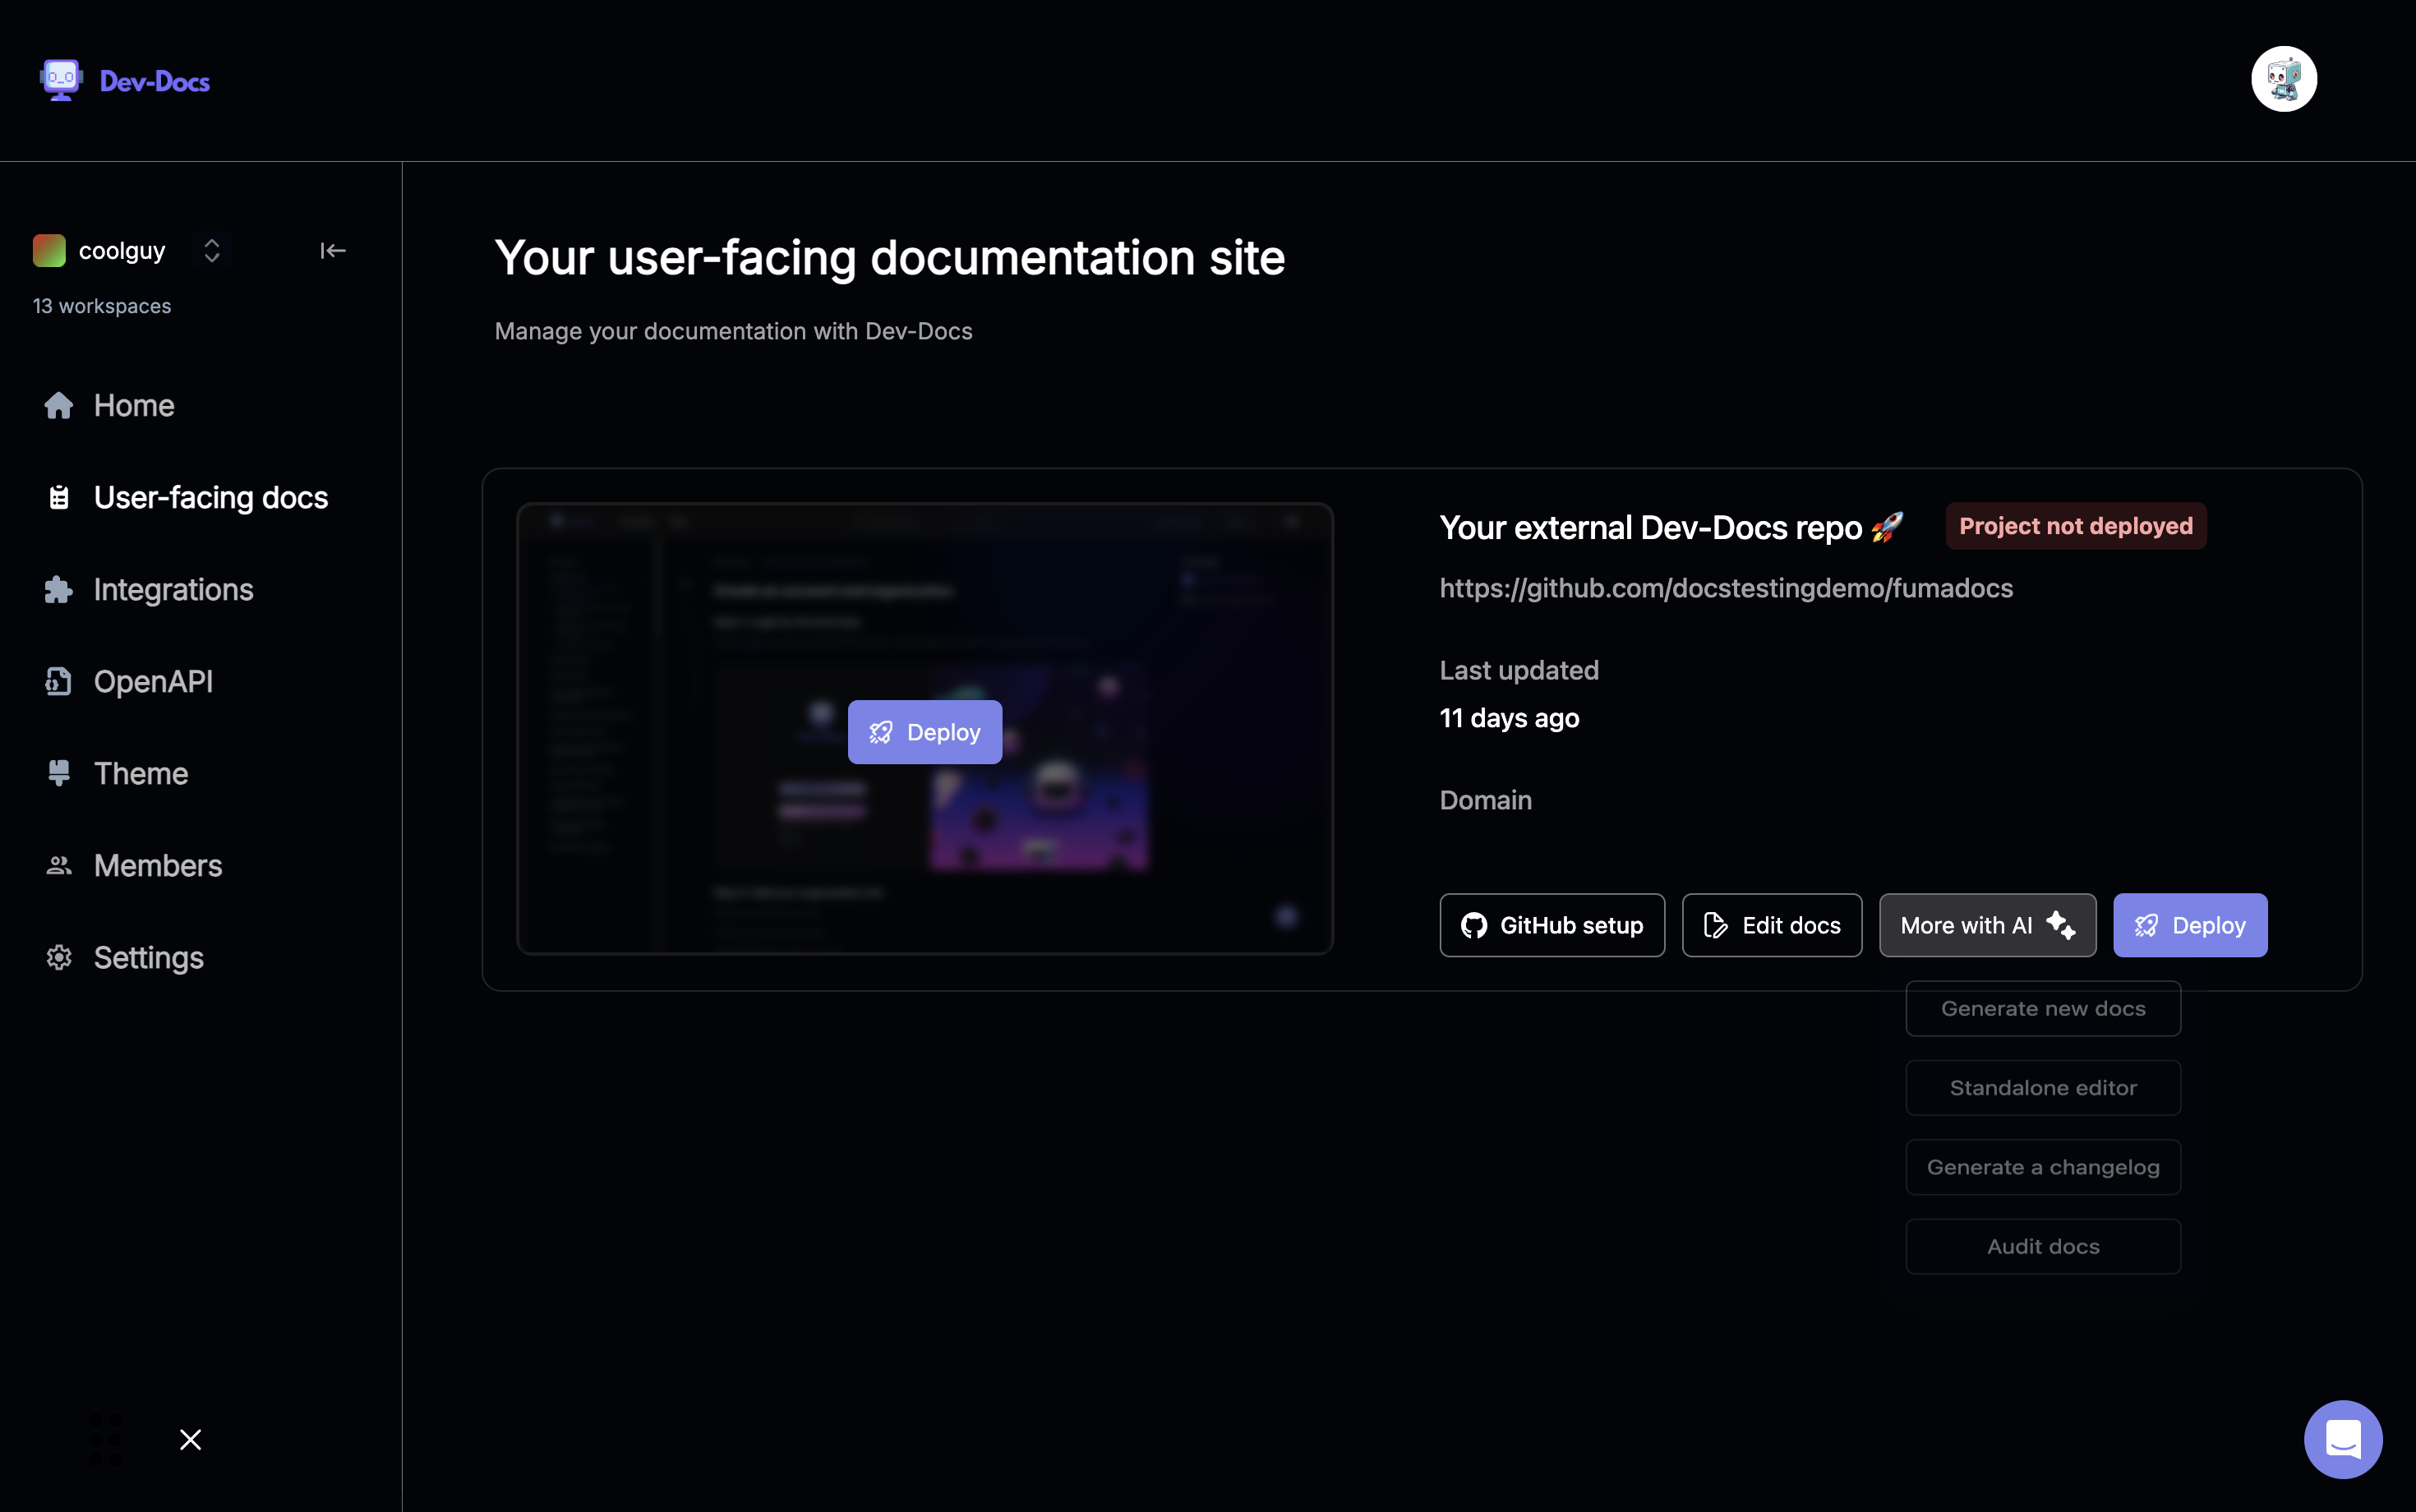The image size is (2416, 1512).
Task: Open the Integrations section
Action: (x=173, y=589)
